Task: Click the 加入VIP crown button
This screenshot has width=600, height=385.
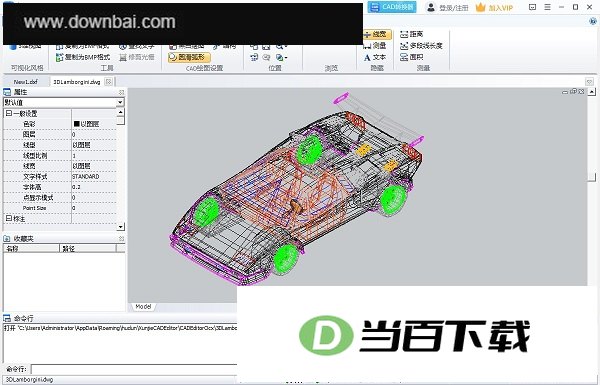Action: pyautogui.click(x=494, y=7)
